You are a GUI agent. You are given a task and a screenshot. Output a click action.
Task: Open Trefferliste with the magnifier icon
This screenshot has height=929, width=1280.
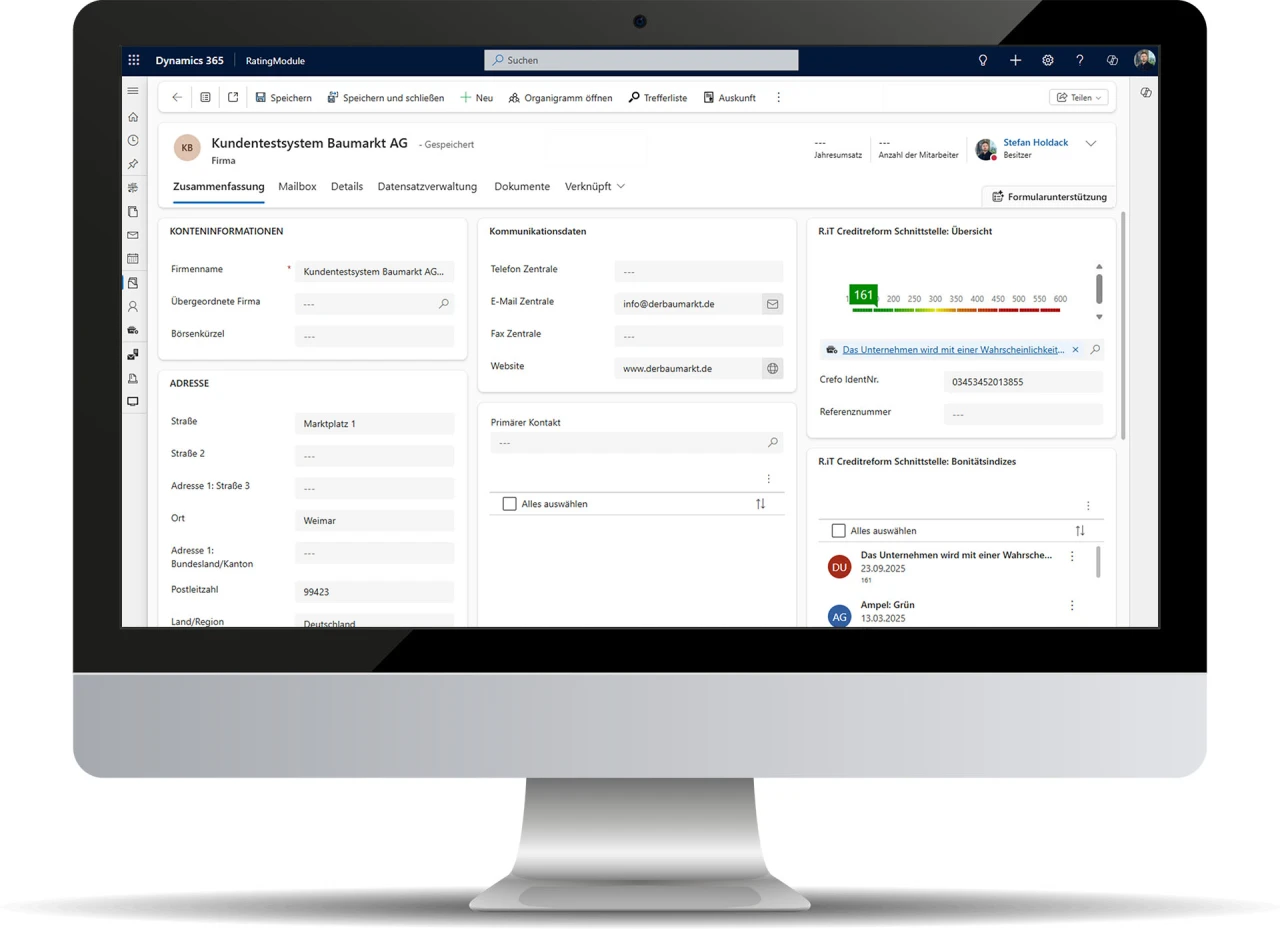coord(634,98)
